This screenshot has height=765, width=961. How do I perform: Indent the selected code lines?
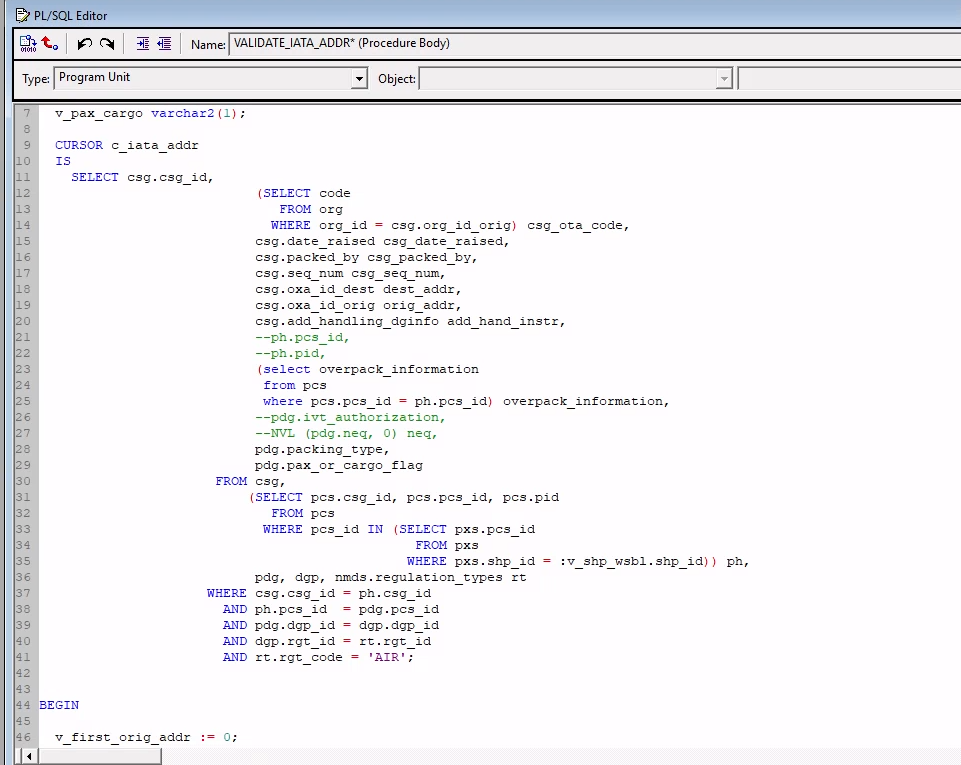point(142,43)
